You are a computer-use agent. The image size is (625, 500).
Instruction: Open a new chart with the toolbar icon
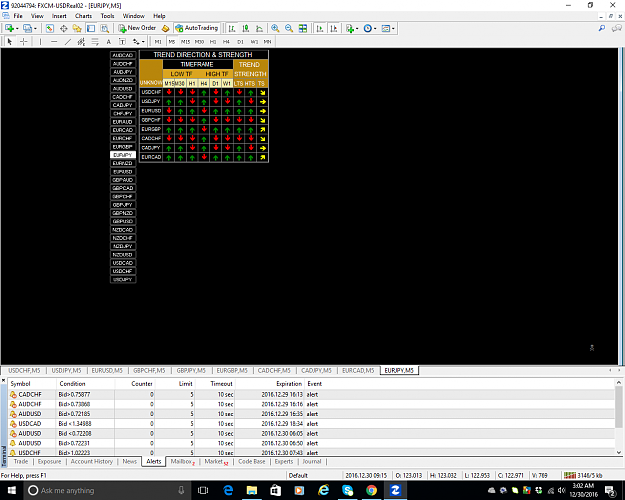9,28
